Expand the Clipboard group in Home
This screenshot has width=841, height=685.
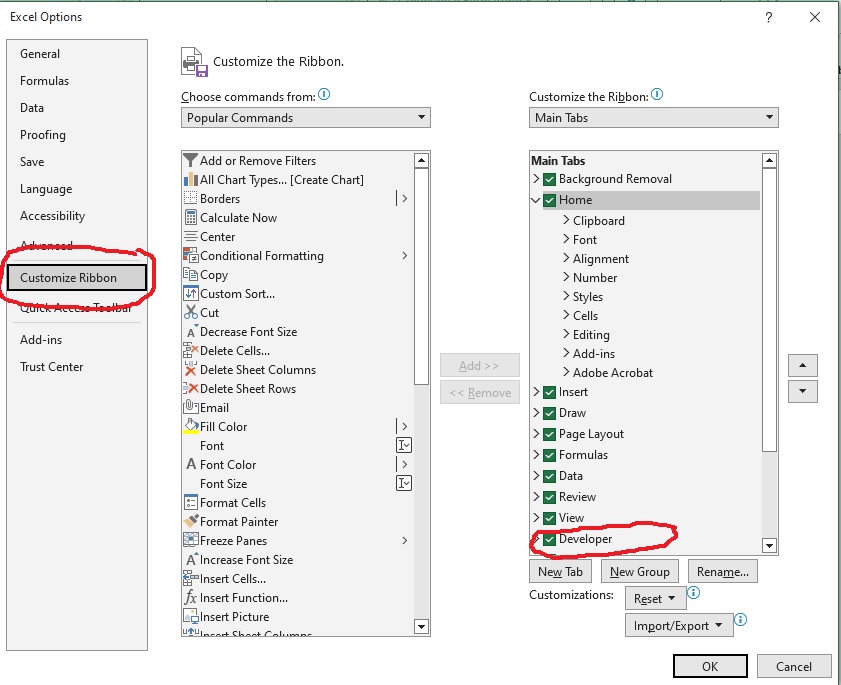pos(566,220)
